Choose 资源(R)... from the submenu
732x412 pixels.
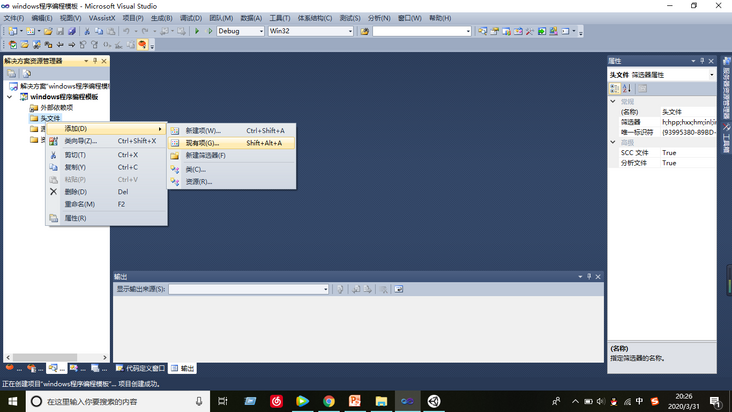pos(232,182)
